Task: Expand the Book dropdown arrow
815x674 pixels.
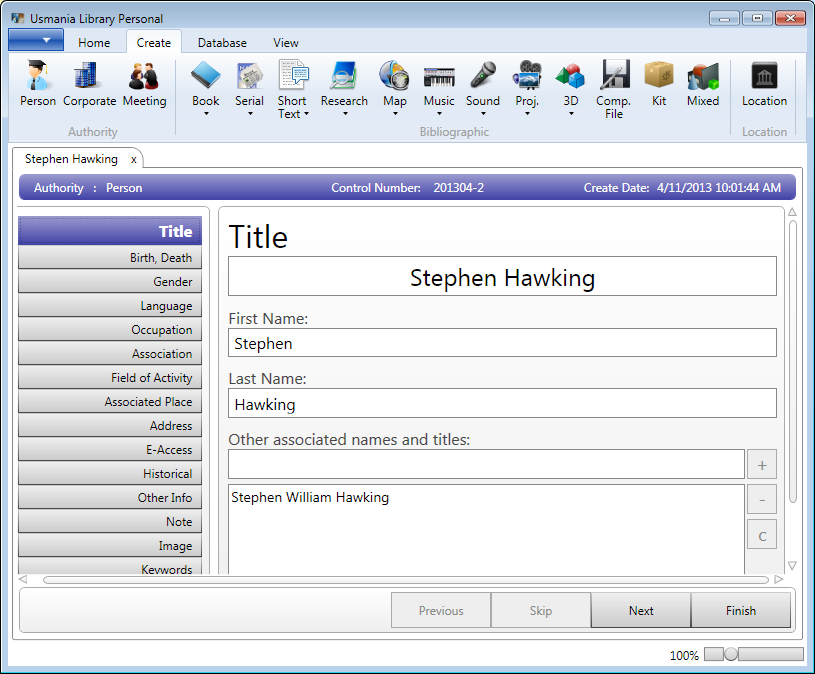Action: coord(206,113)
